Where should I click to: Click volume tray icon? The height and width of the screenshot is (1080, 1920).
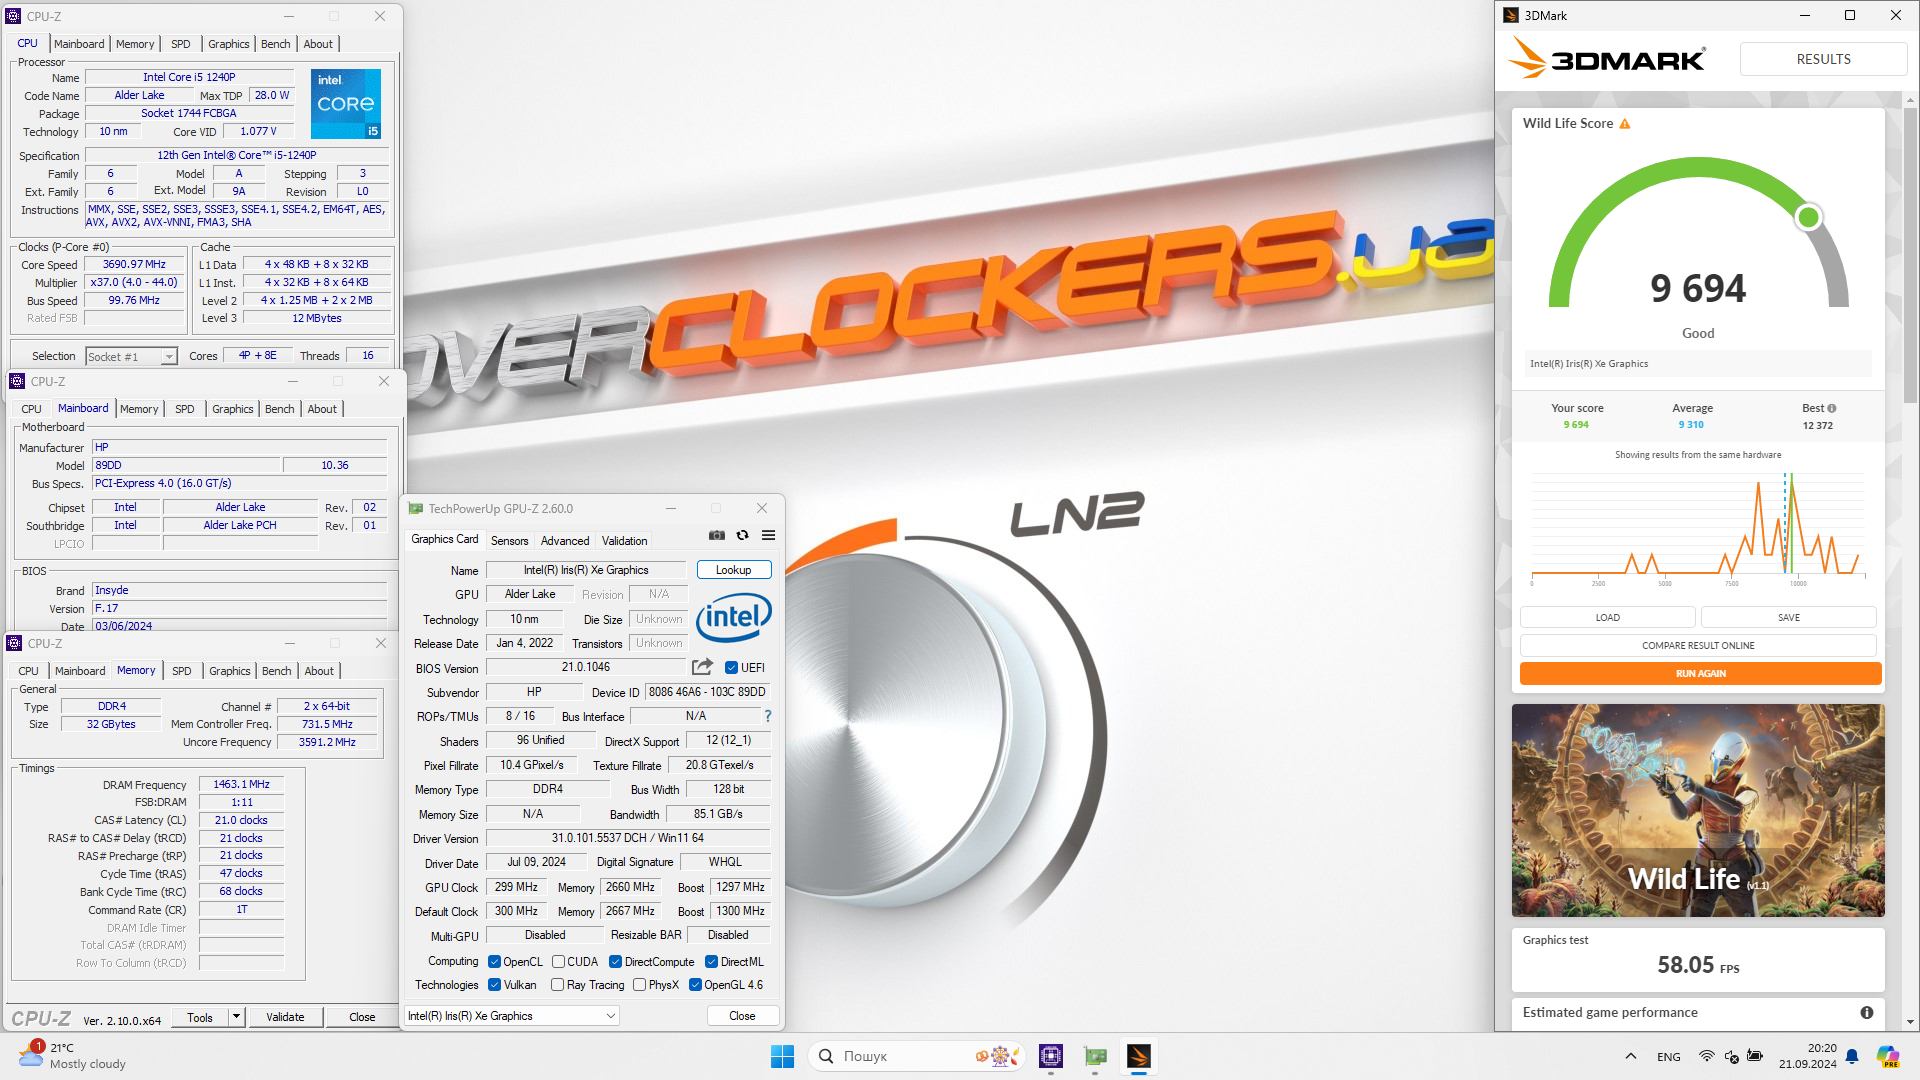point(1731,1056)
